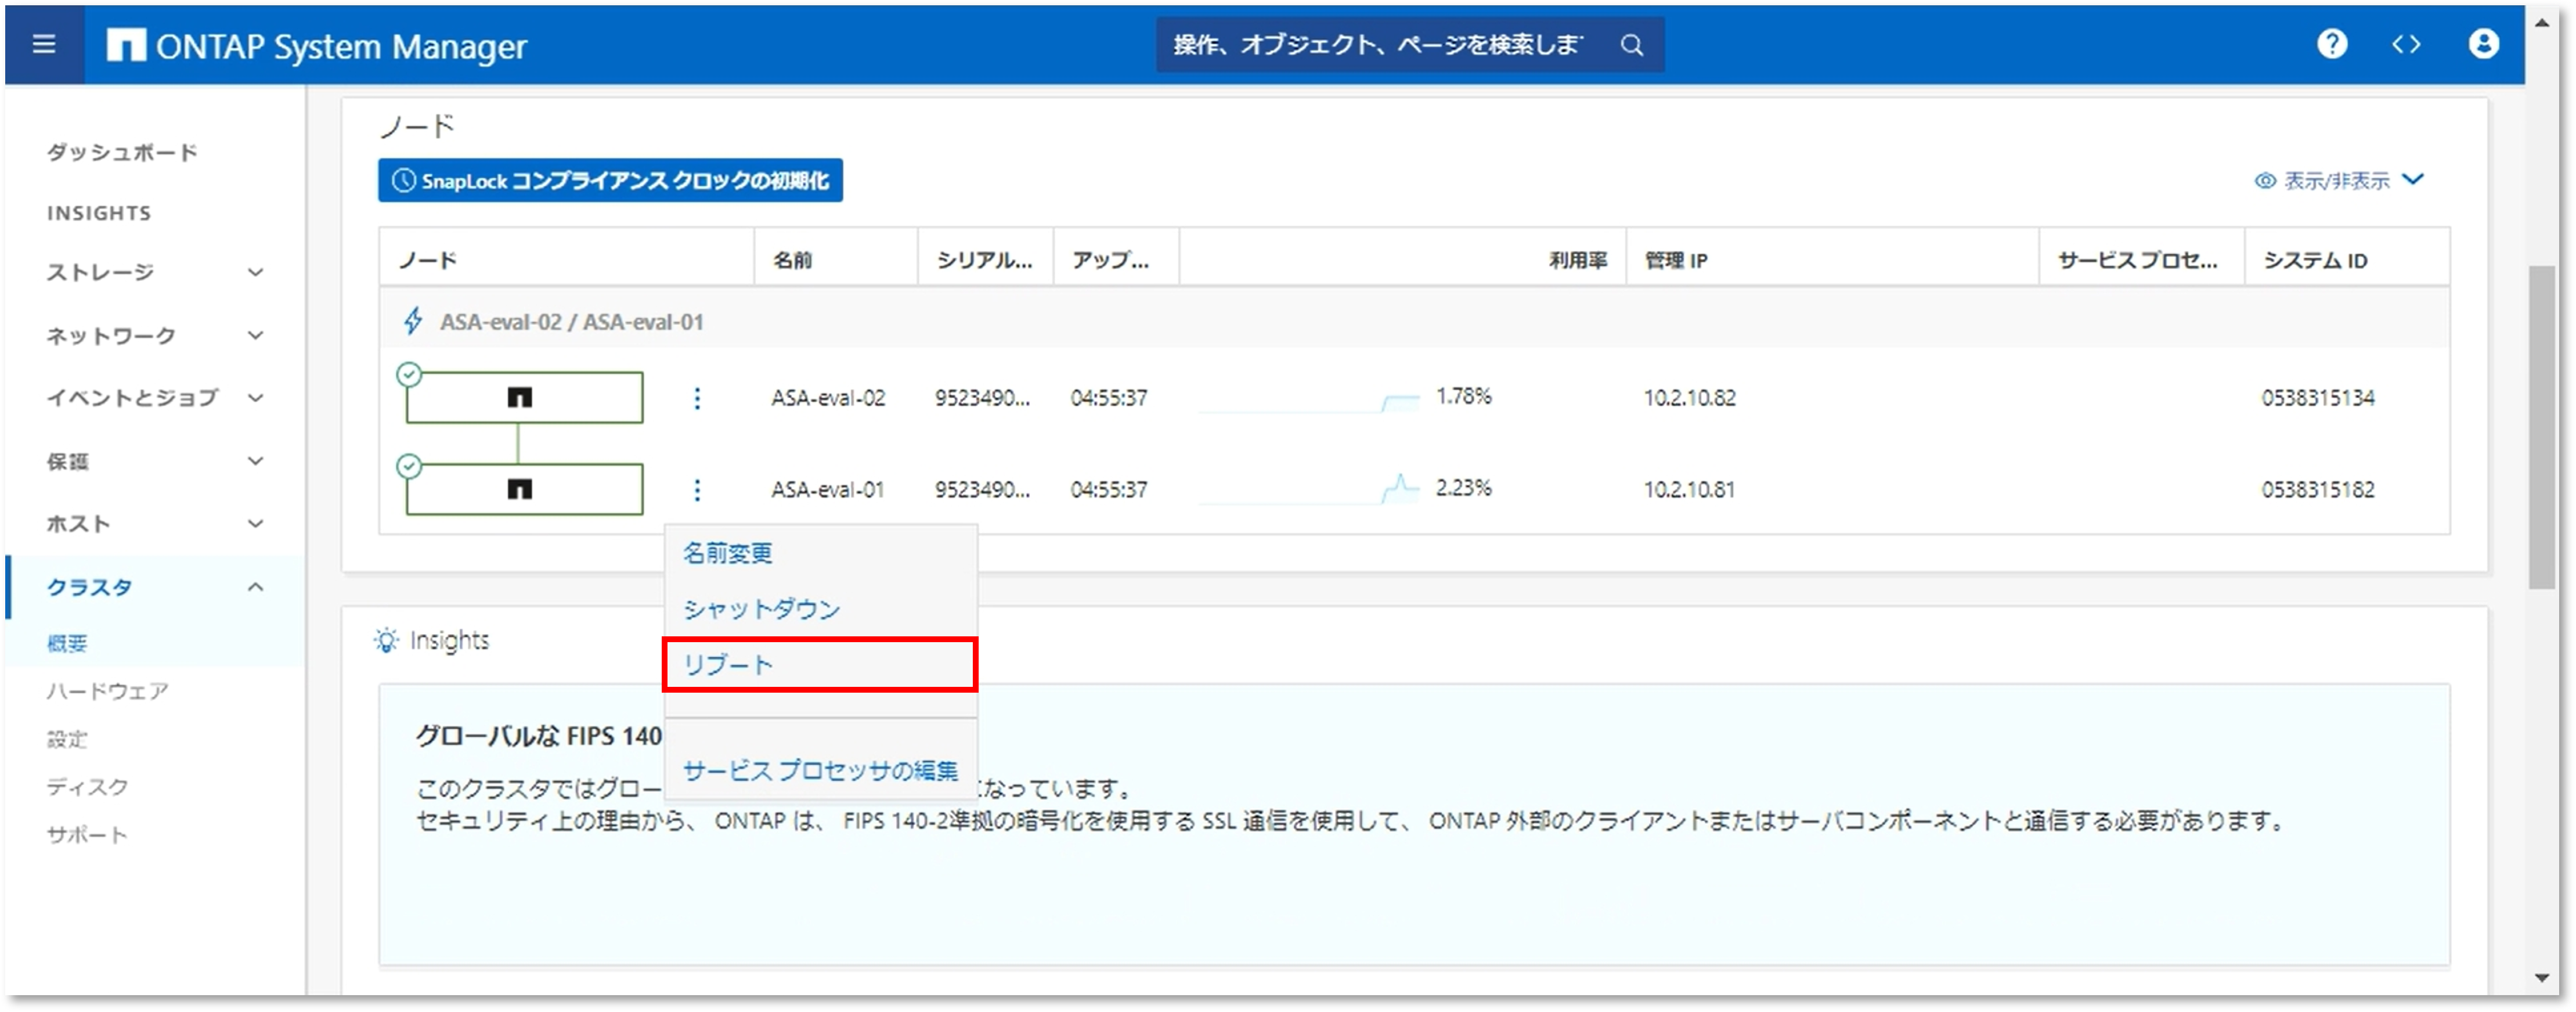2576x1012 pixels.
Task: Click the NetApp logo in the header
Action: [x=126, y=45]
